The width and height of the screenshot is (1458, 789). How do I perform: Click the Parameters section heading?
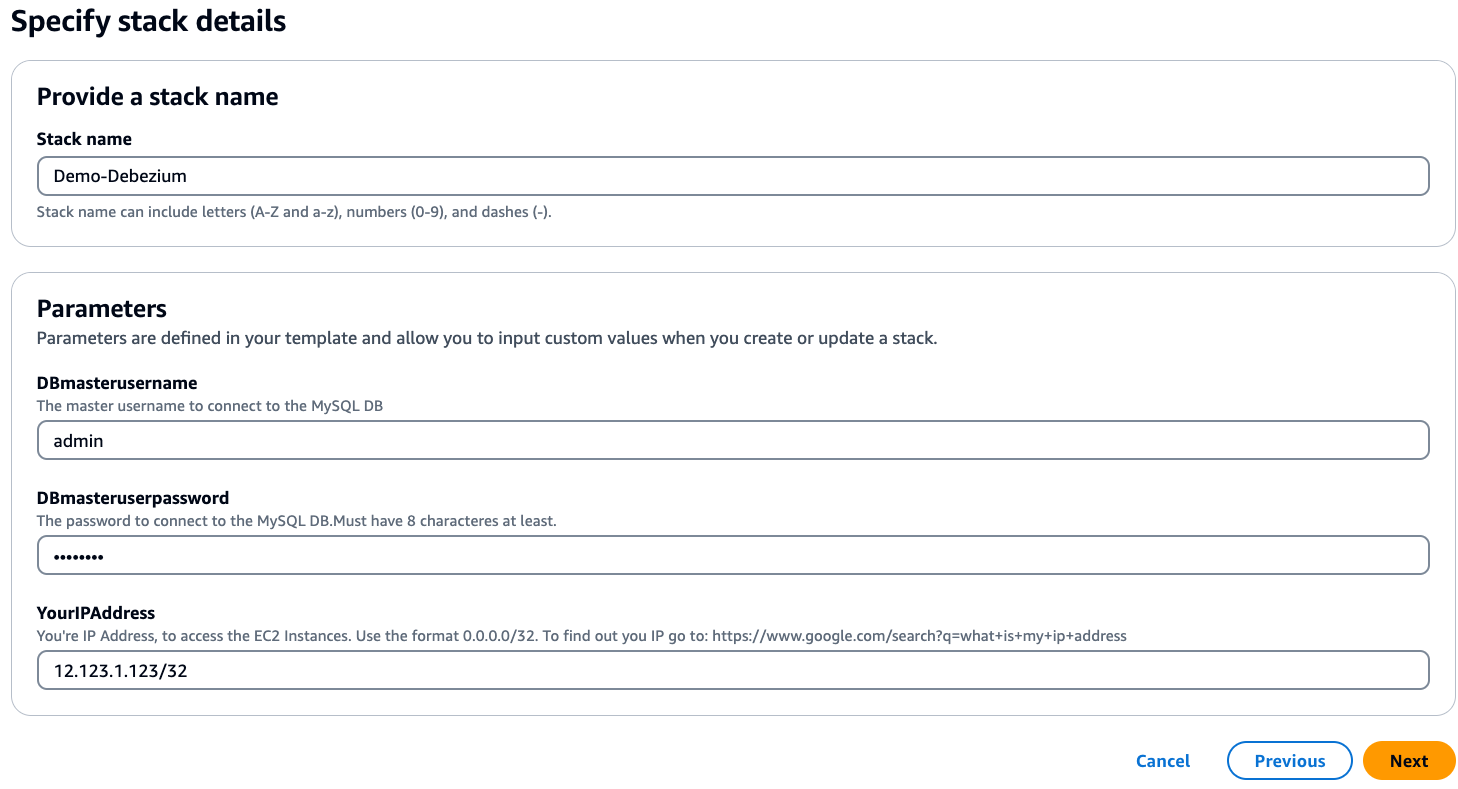click(102, 308)
